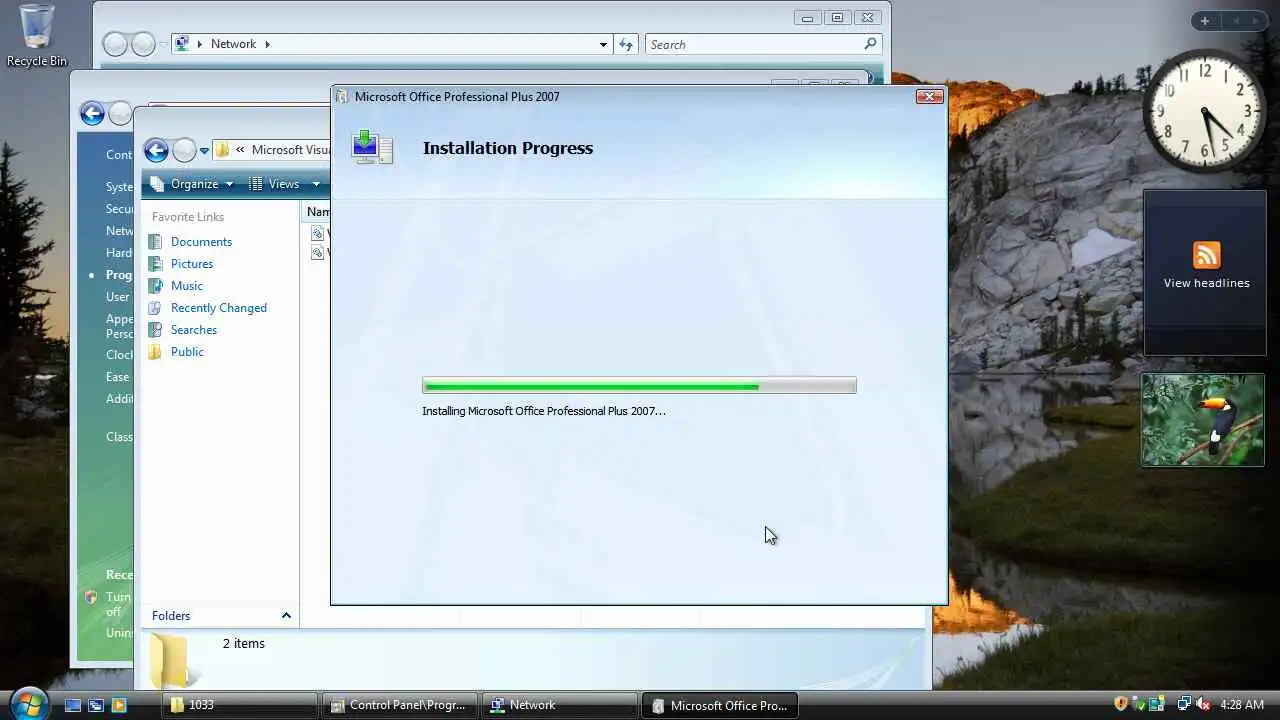1280x720 pixels.
Task: Click the green check tray icon
Action: coord(1139,704)
